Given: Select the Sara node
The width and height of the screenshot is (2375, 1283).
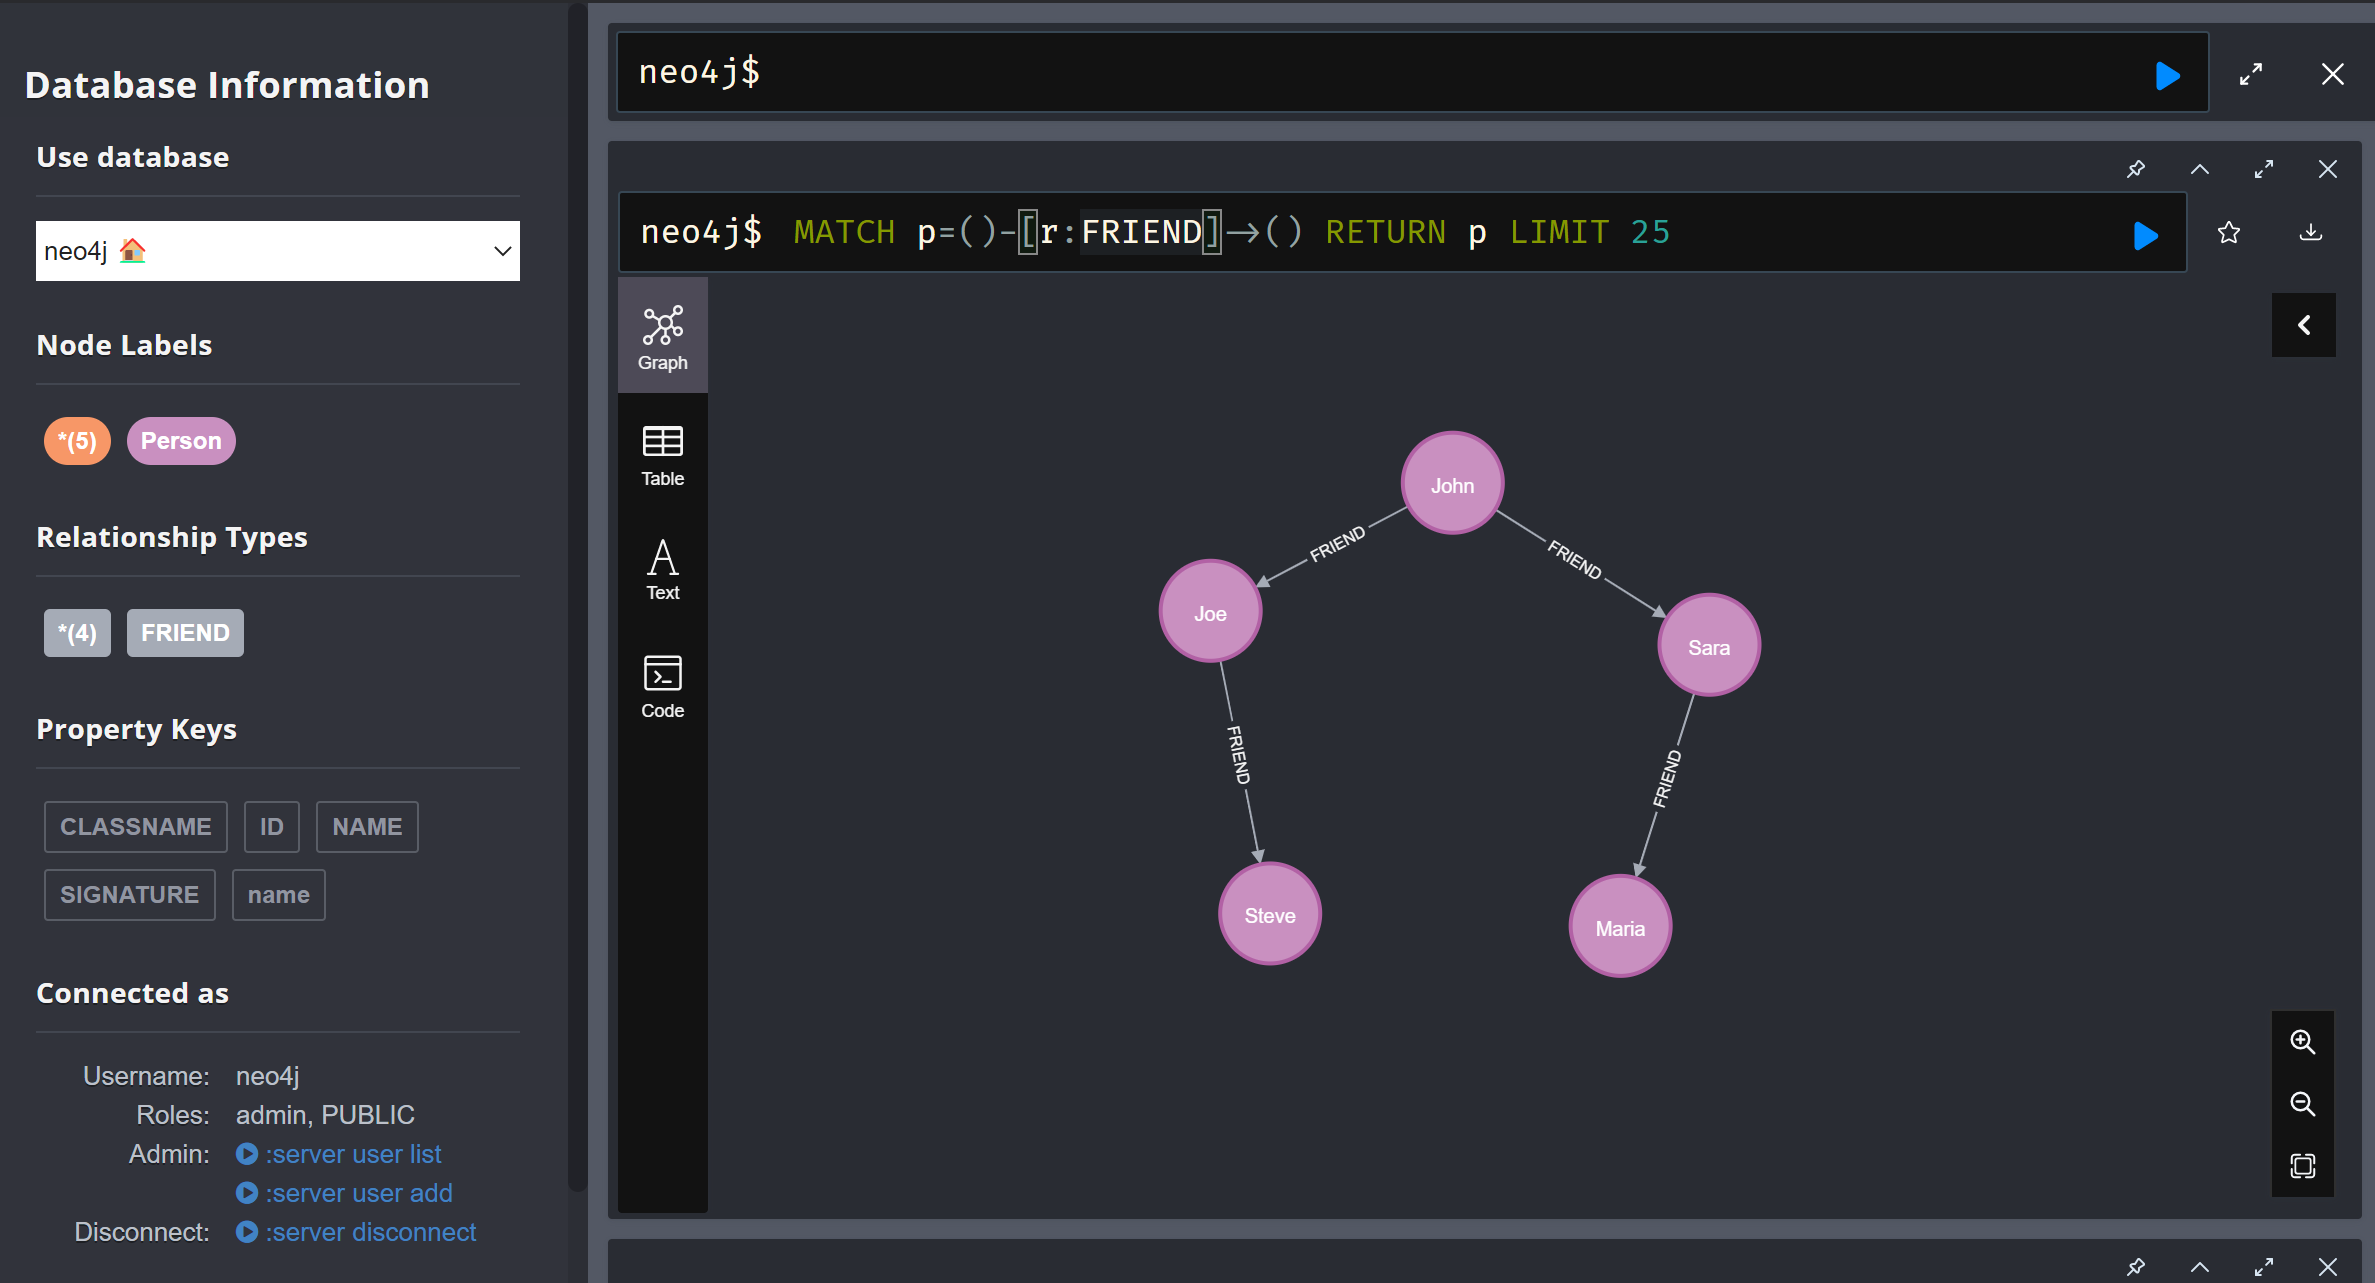Looking at the screenshot, I should [1709, 646].
